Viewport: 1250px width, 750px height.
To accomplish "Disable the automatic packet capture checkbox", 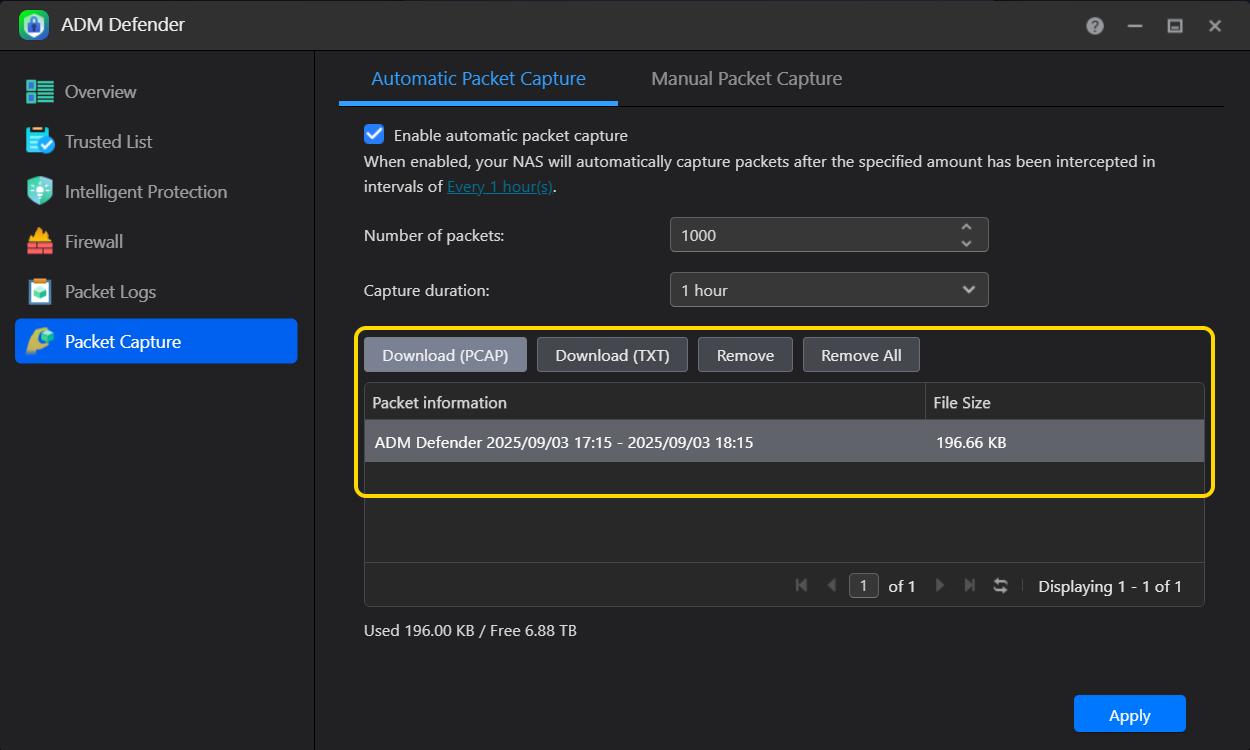I will pyautogui.click(x=374, y=135).
